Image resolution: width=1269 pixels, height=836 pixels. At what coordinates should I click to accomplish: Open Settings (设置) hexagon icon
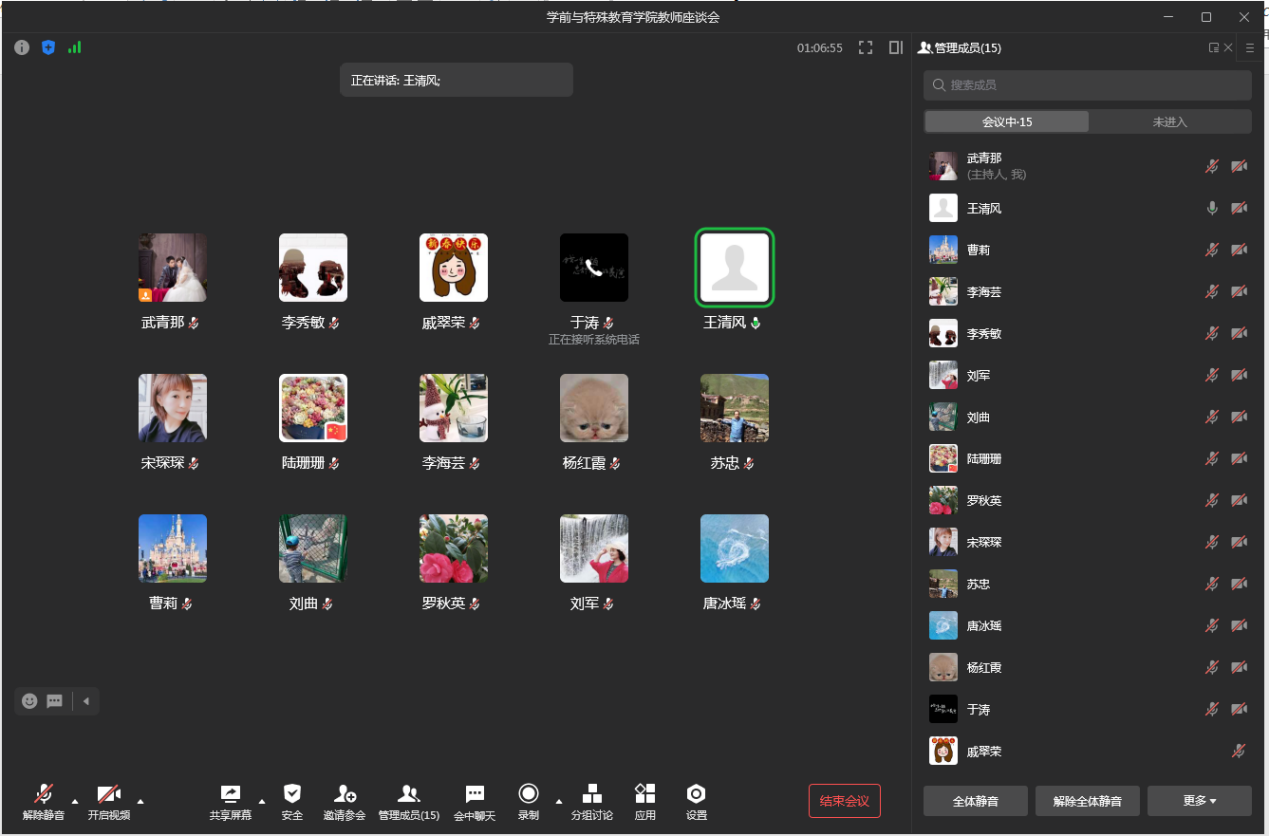coord(696,794)
